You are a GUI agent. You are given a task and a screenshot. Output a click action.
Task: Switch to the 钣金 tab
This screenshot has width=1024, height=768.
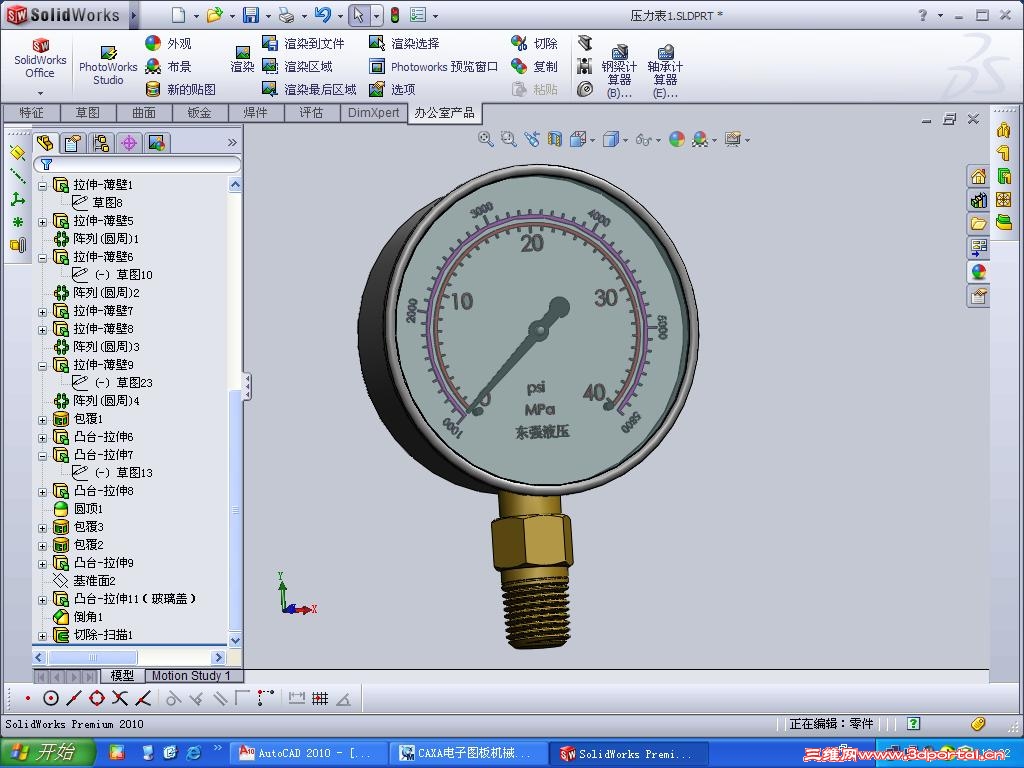click(199, 112)
